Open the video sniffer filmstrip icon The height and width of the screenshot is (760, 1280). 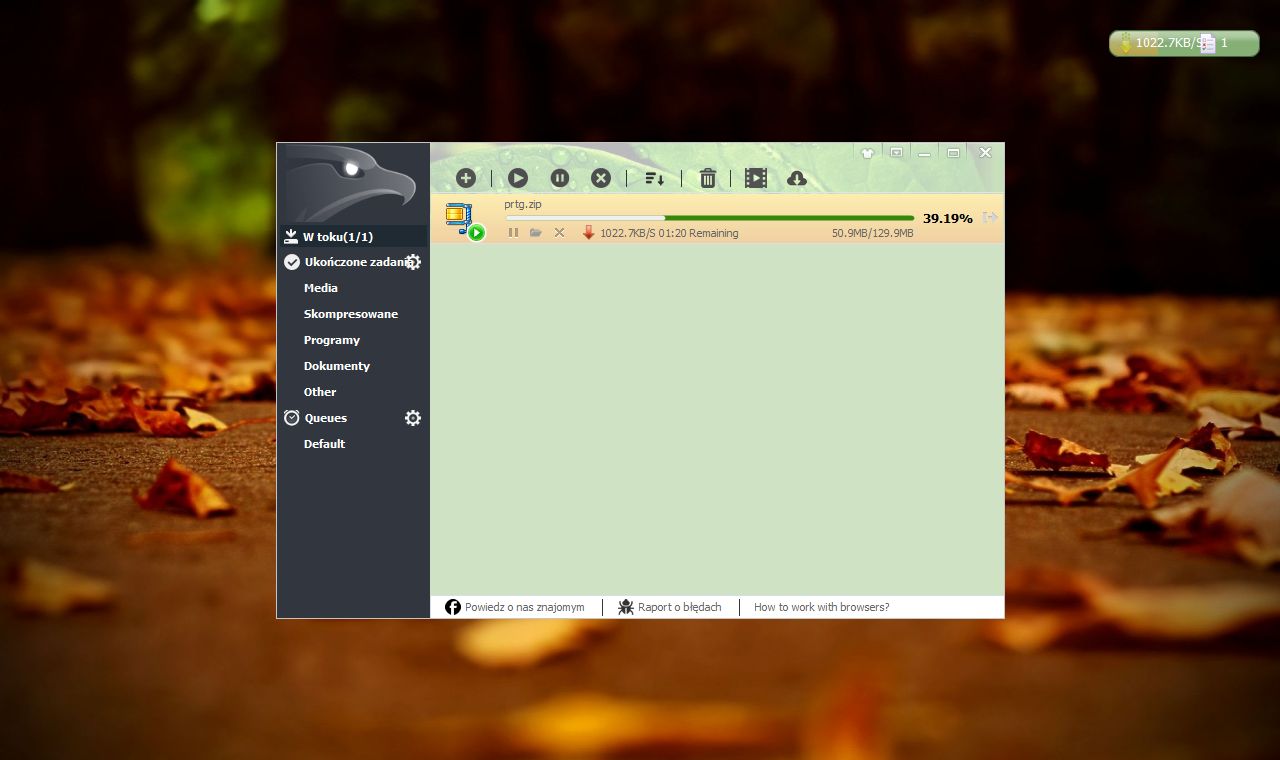[x=756, y=178]
